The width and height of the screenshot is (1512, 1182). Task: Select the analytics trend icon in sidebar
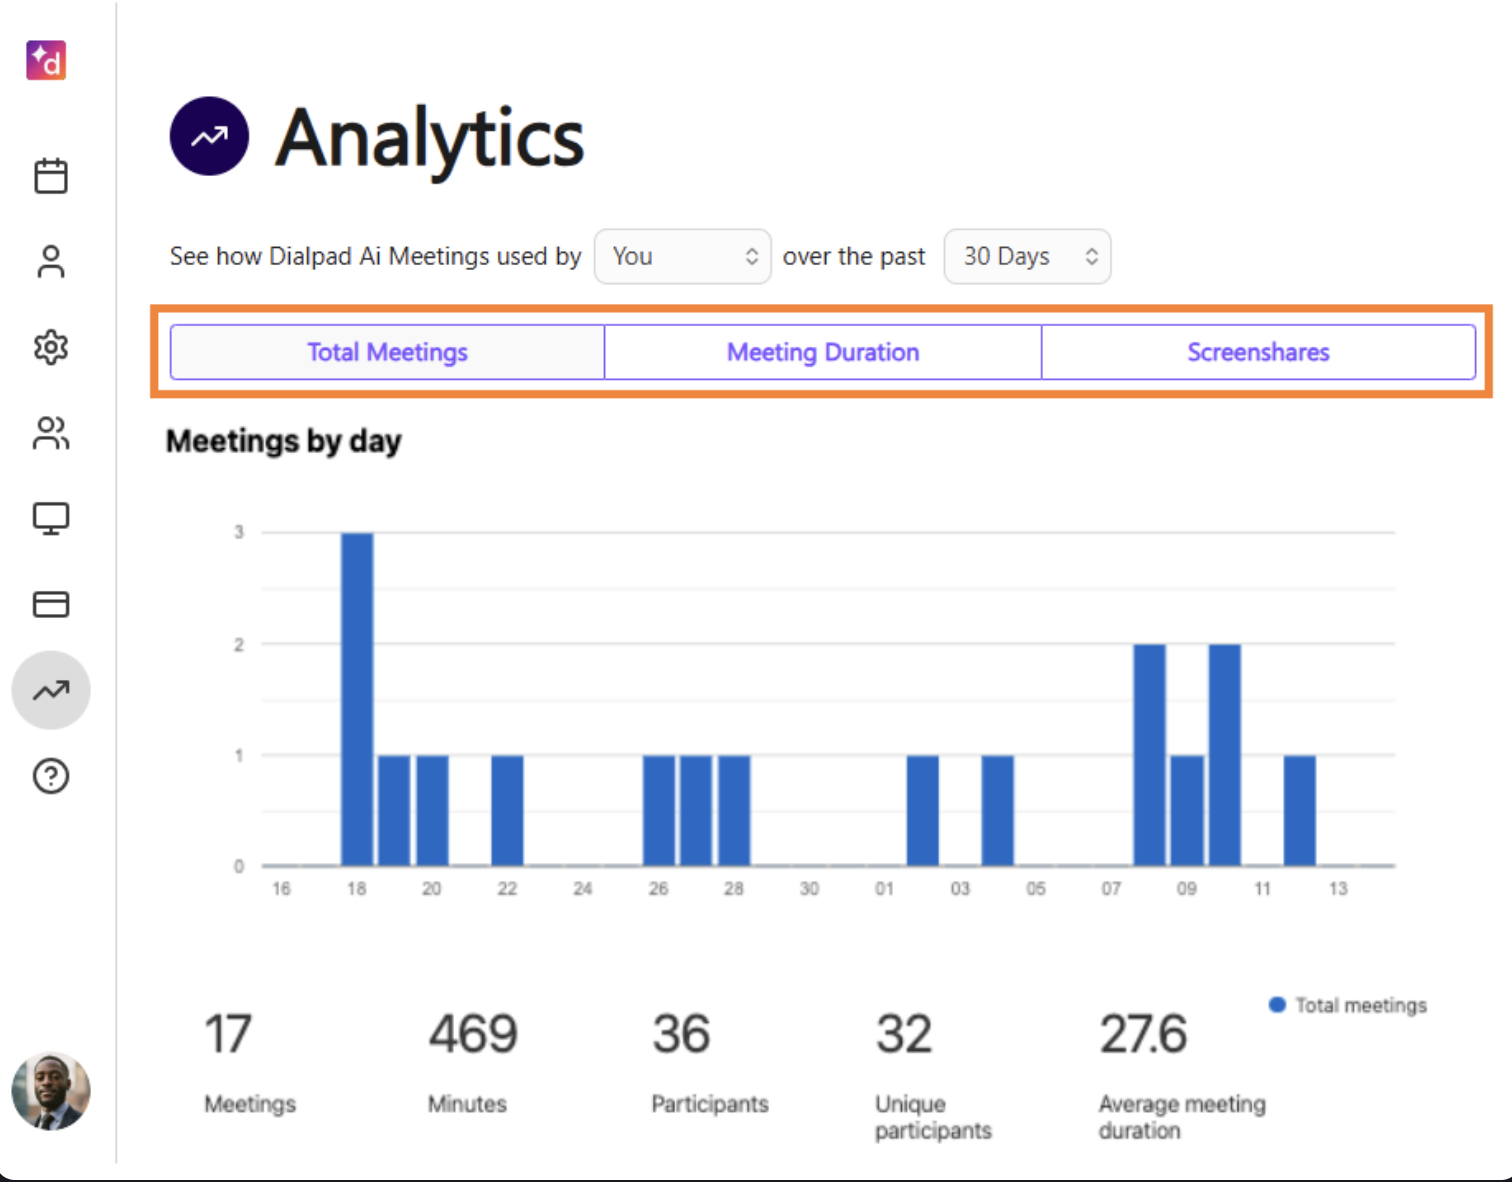click(x=51, y=690)
